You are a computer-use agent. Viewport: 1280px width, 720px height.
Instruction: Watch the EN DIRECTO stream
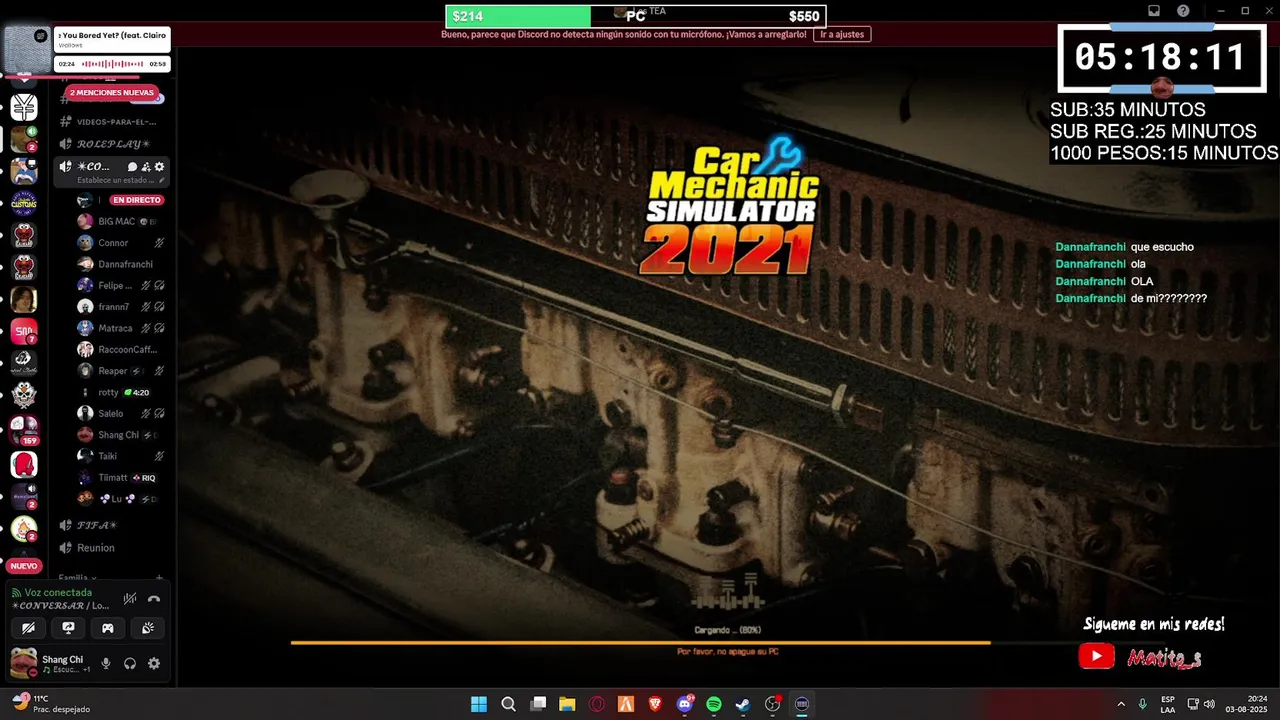tap(137, 200)
